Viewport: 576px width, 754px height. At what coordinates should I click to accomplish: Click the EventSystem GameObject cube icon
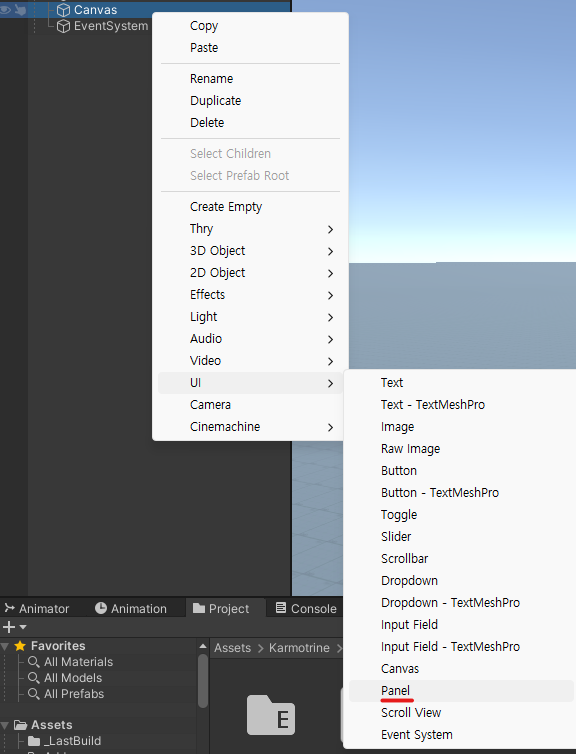(63, 26)
